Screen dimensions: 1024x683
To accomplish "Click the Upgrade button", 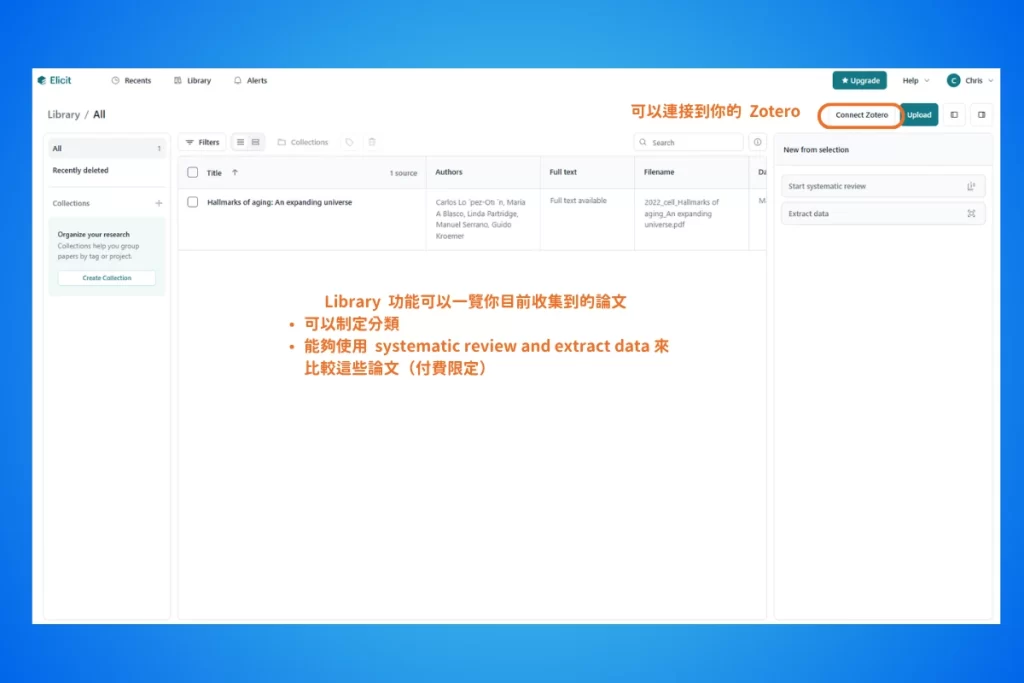I will click(859, 80).
